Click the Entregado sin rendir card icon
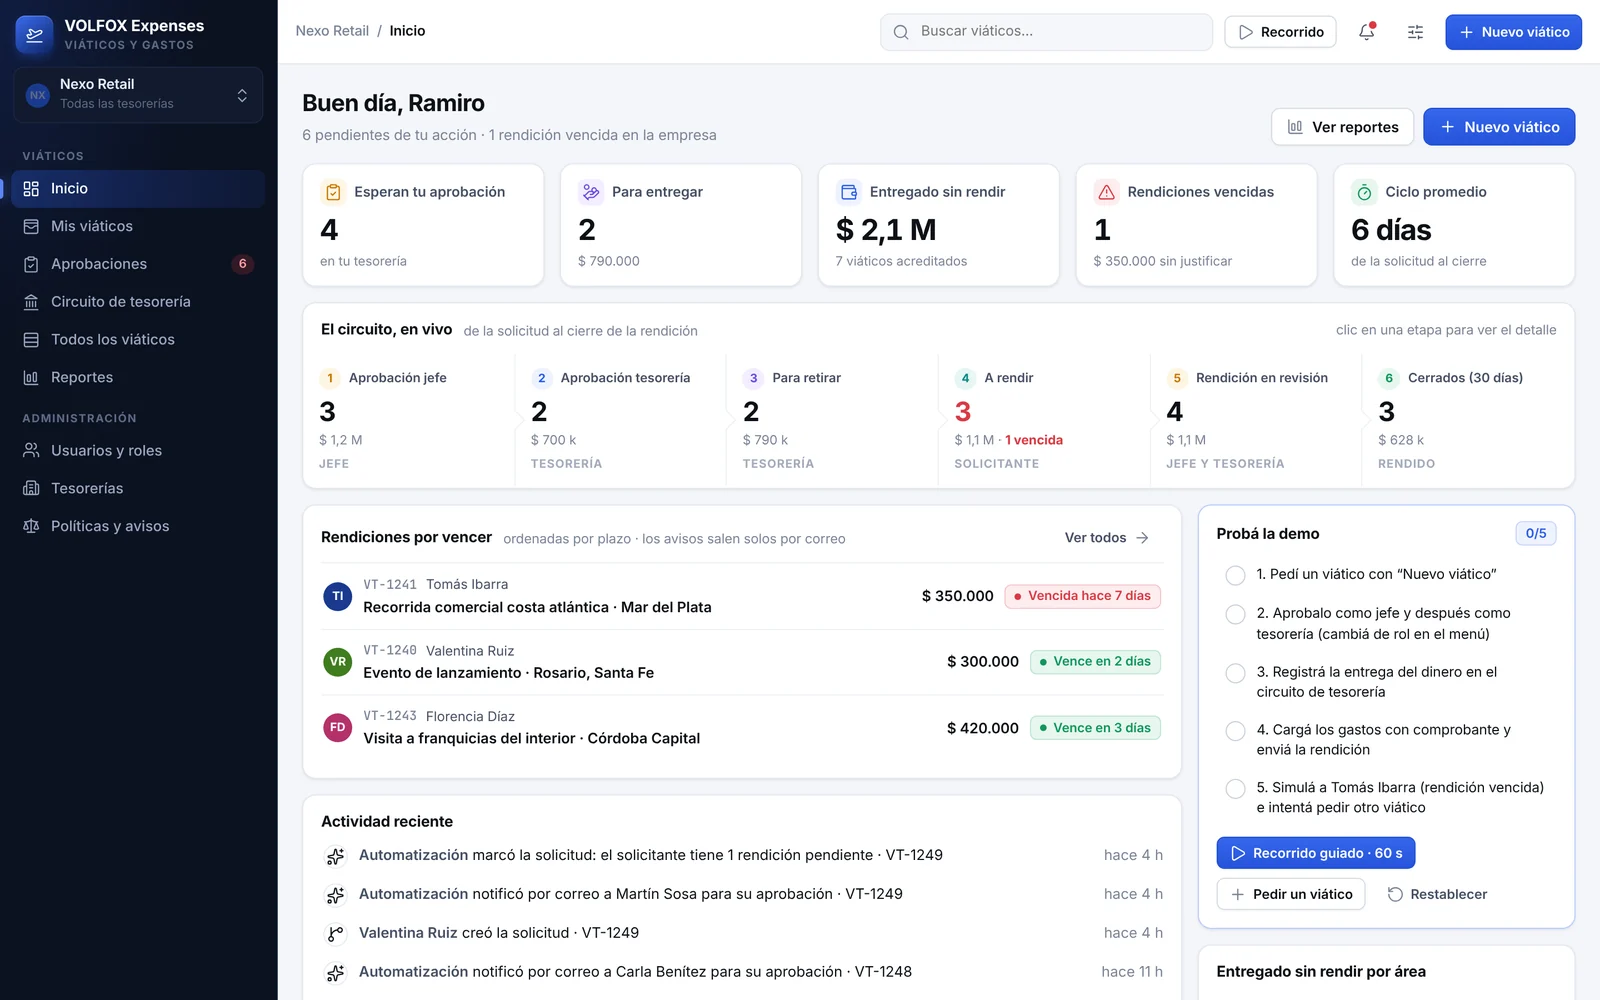Image resolution: width=1600 pixels, height=1000 pixels. pos(849,192)
